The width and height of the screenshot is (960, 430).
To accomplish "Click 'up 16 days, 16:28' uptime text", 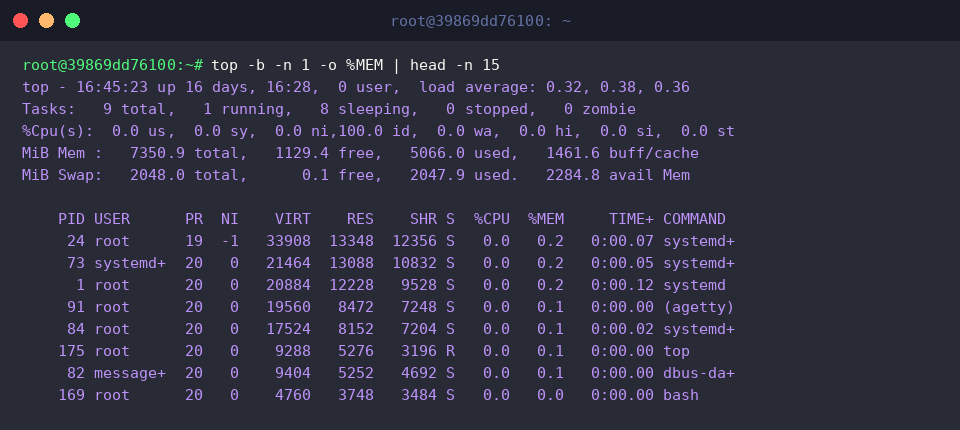I will point(233,87).
